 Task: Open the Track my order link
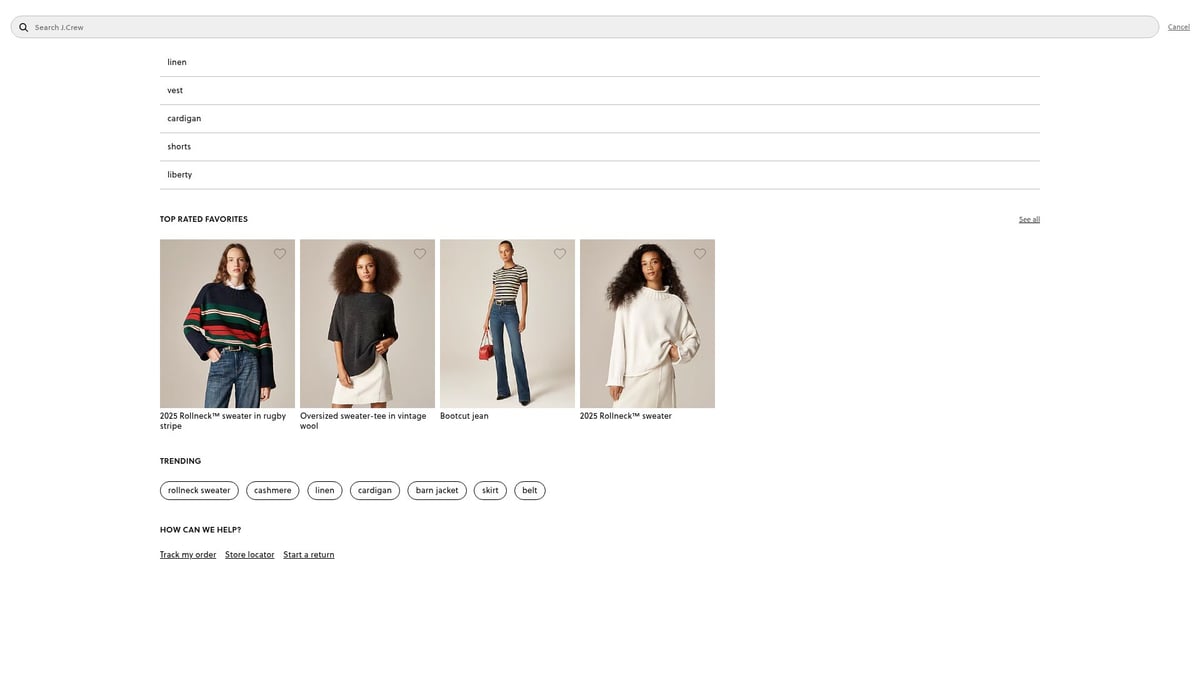tap(188, 555)
